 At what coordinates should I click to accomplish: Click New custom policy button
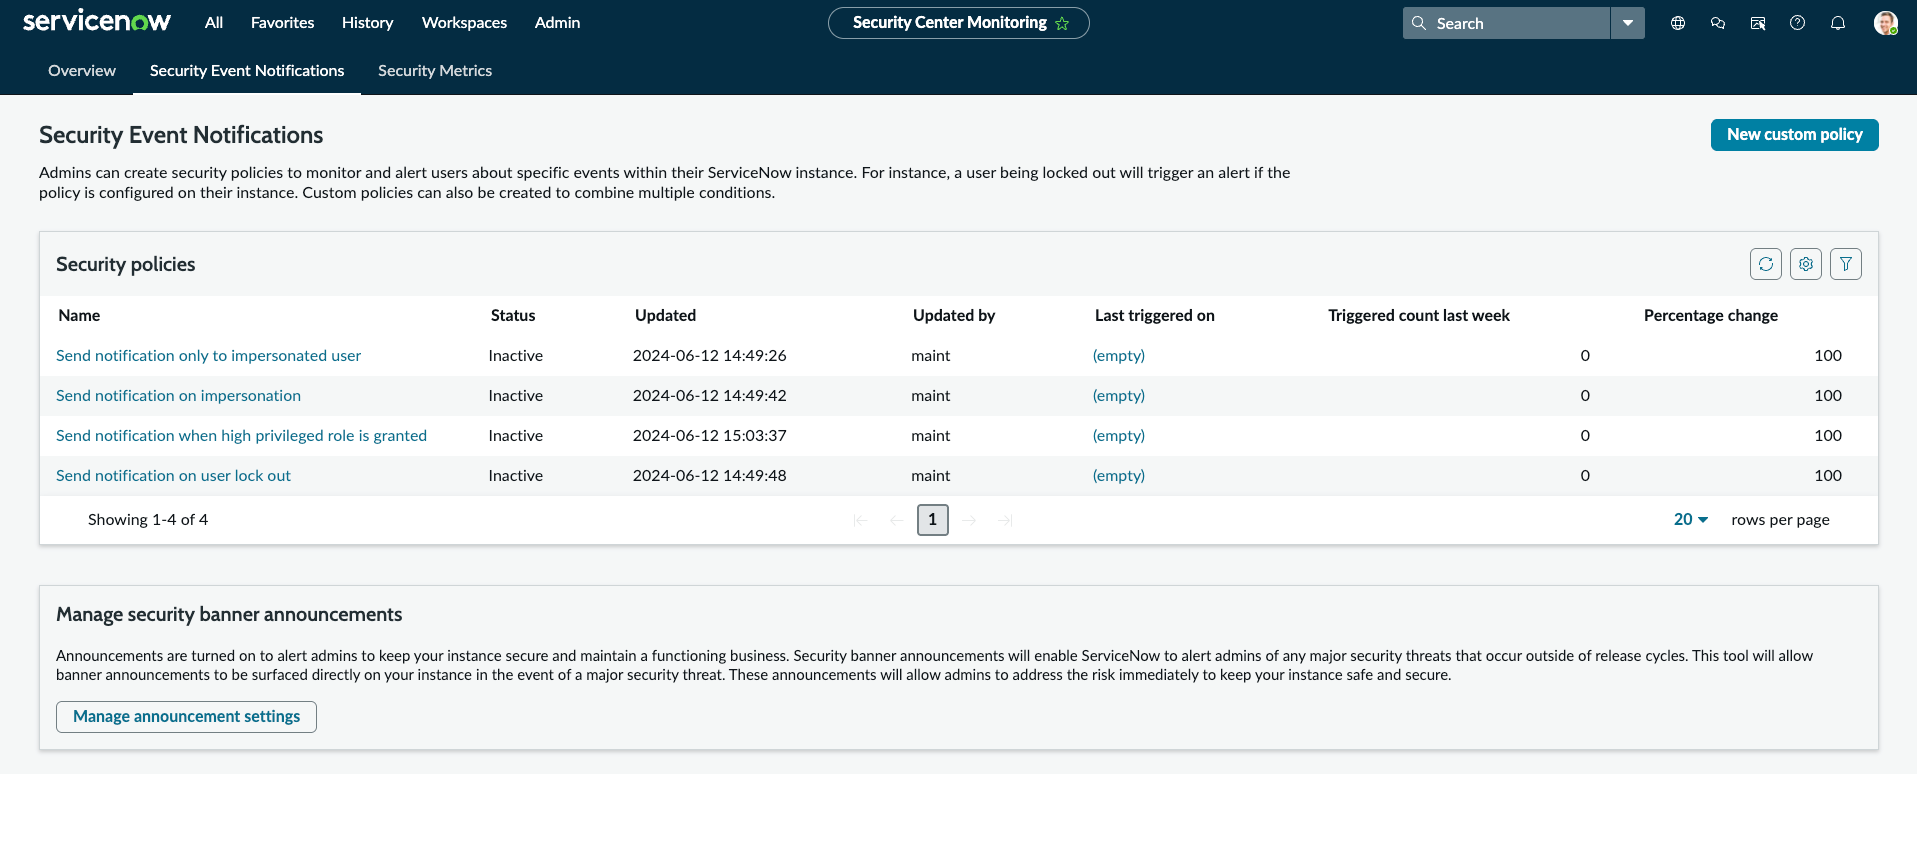point(1794,135)
